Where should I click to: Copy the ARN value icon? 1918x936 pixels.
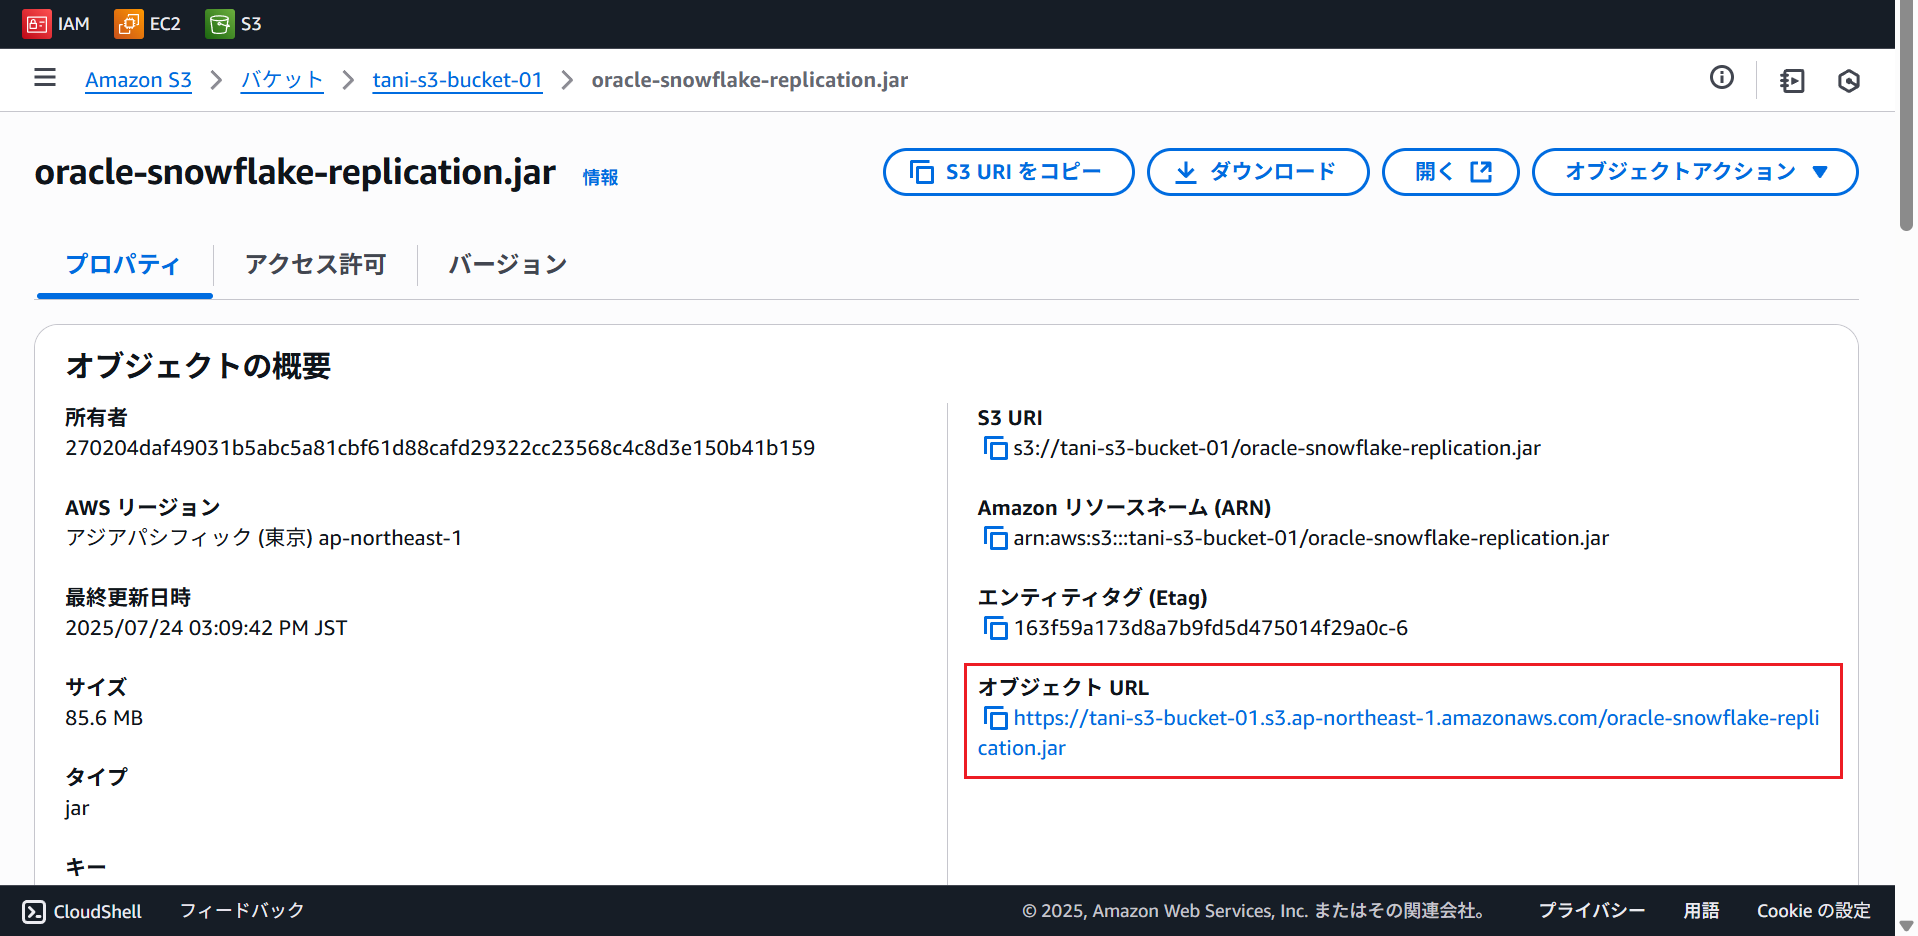[x=995, y=538]
